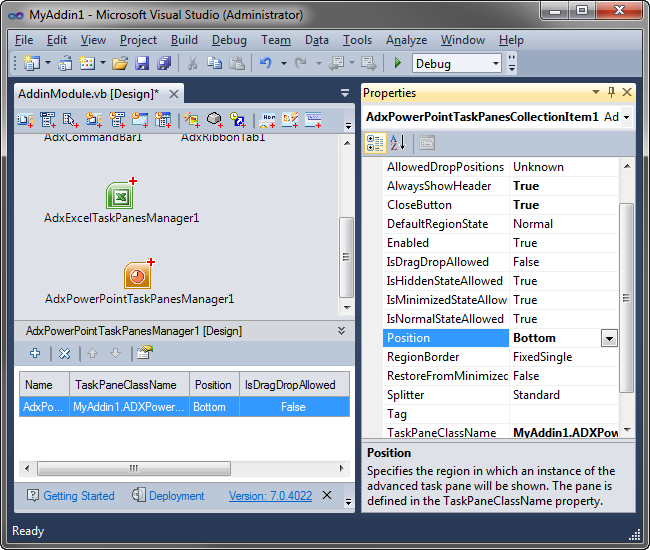
Task: Select the AdxExcelTaskPanesManager1 Excel icon
Action: tap(121, 194)
